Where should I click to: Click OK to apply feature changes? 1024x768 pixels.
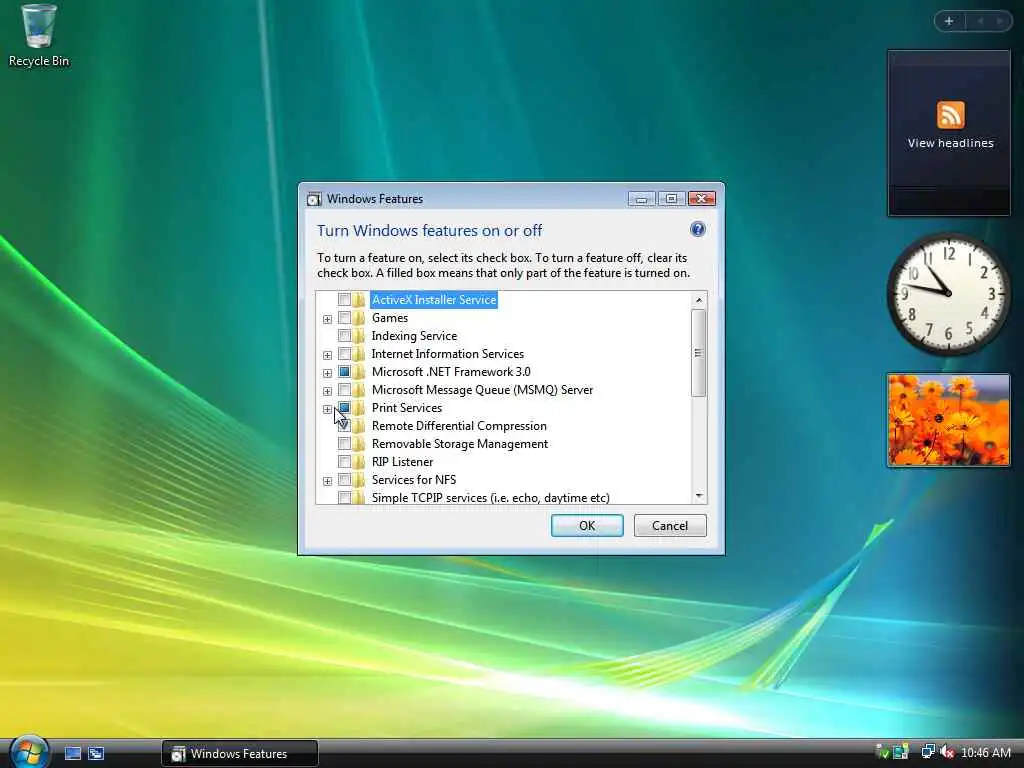(x=586, y=526)
